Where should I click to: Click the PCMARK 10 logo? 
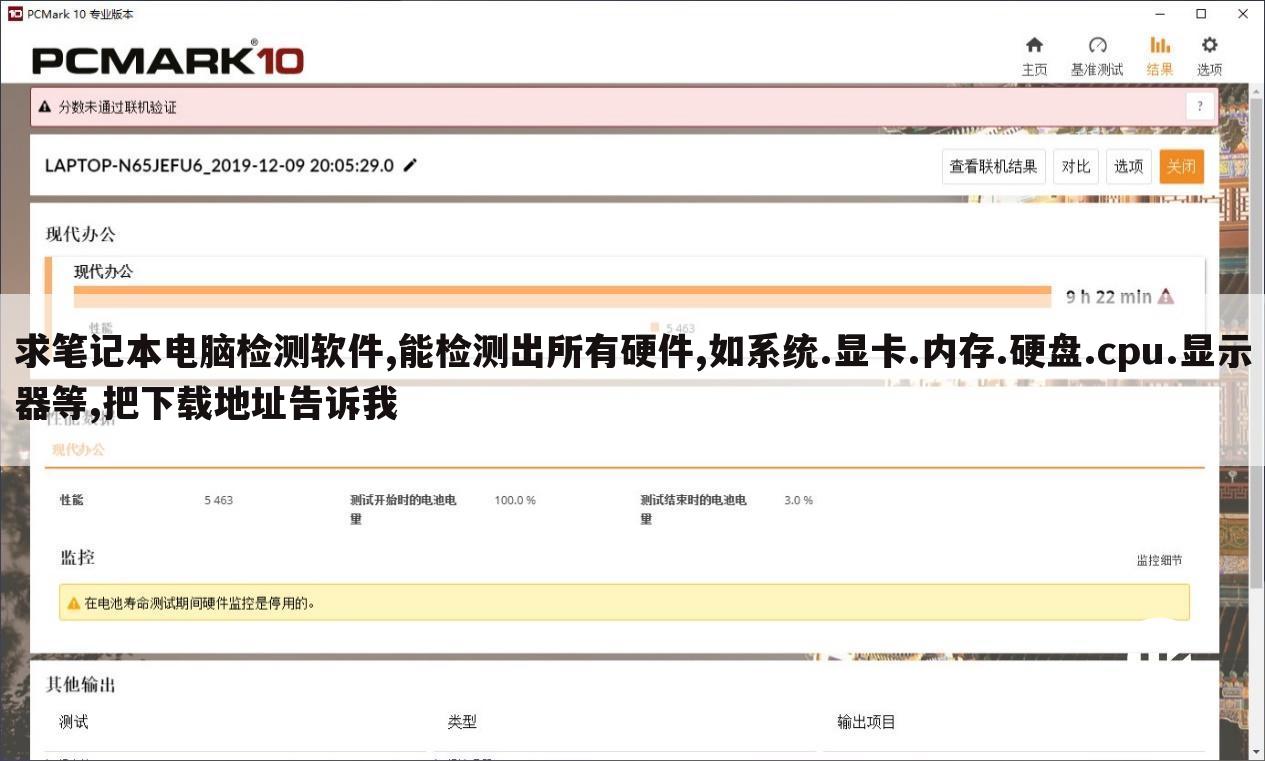click(165, 59)
